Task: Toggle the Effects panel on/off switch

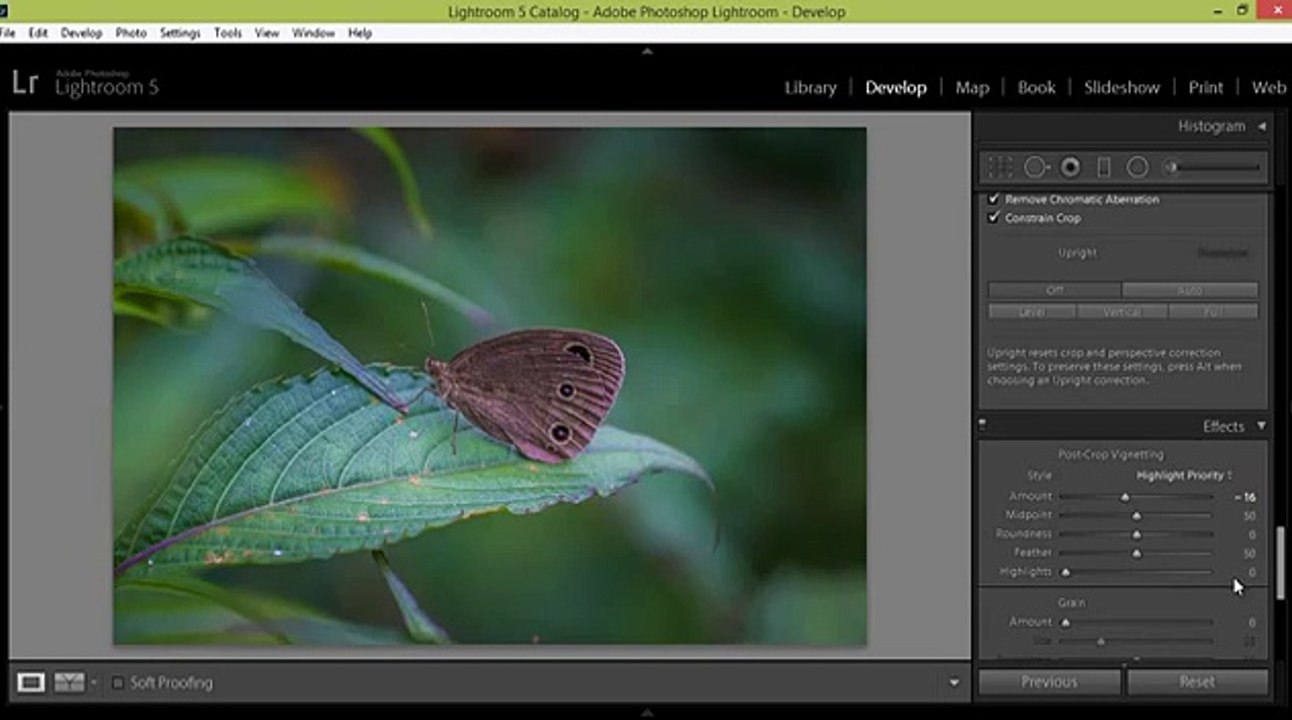Action: click(x=982, y=425)
